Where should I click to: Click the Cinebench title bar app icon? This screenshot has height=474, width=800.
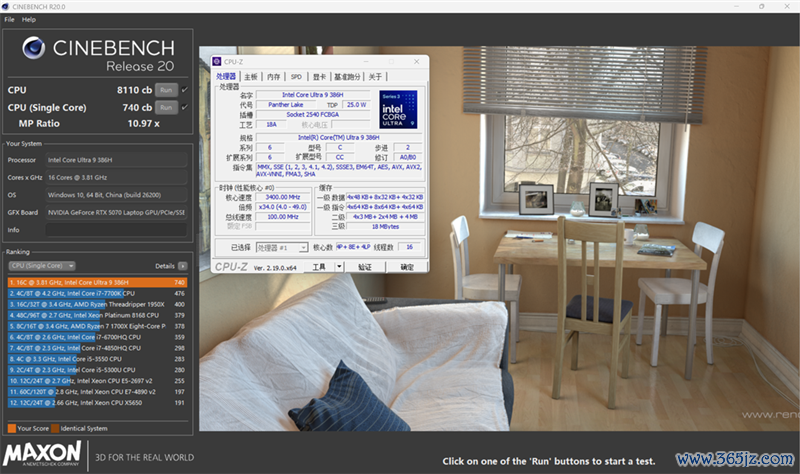(x=6, y=7)
